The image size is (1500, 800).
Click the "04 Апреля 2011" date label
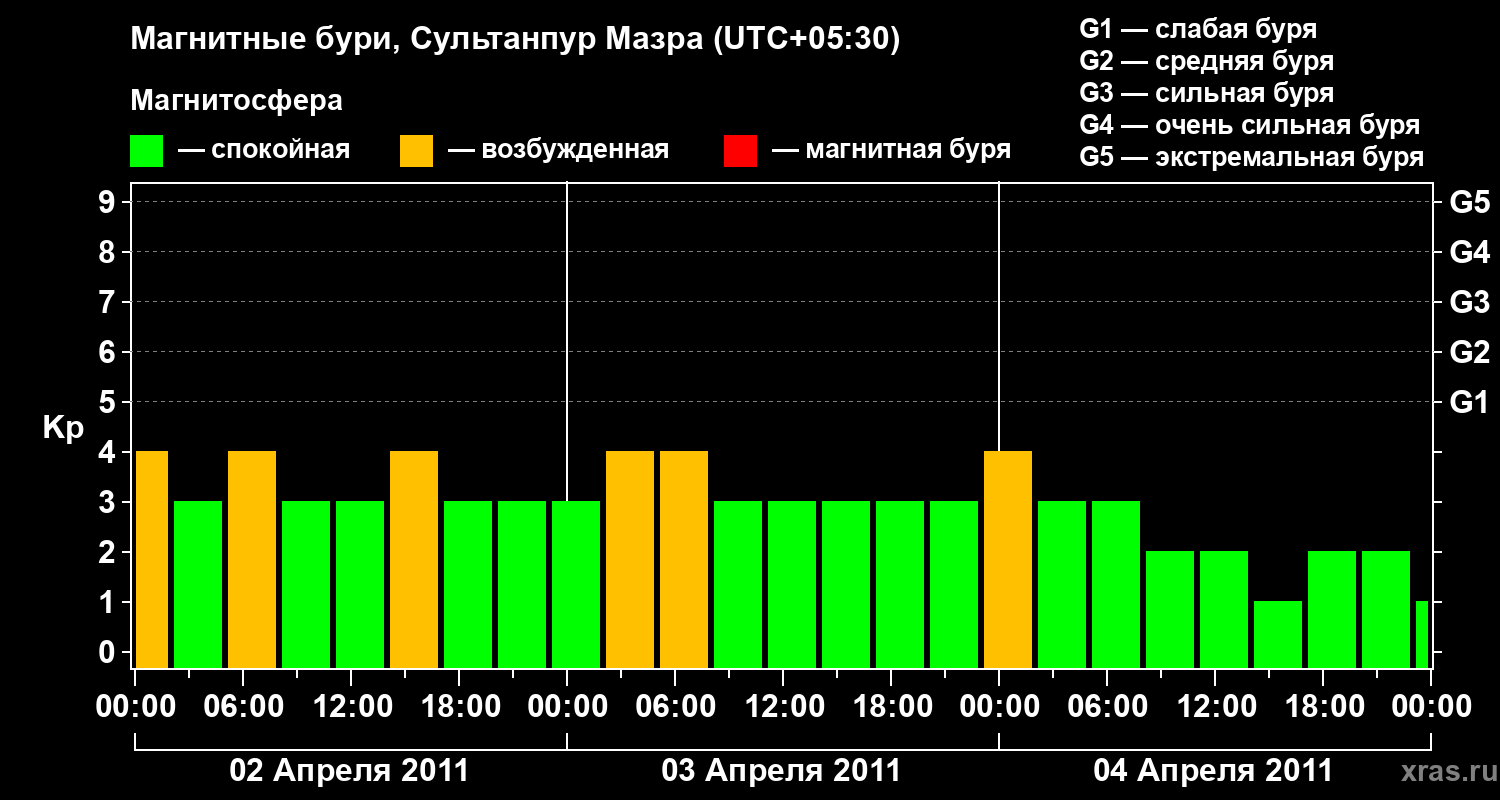point(1213,771)
